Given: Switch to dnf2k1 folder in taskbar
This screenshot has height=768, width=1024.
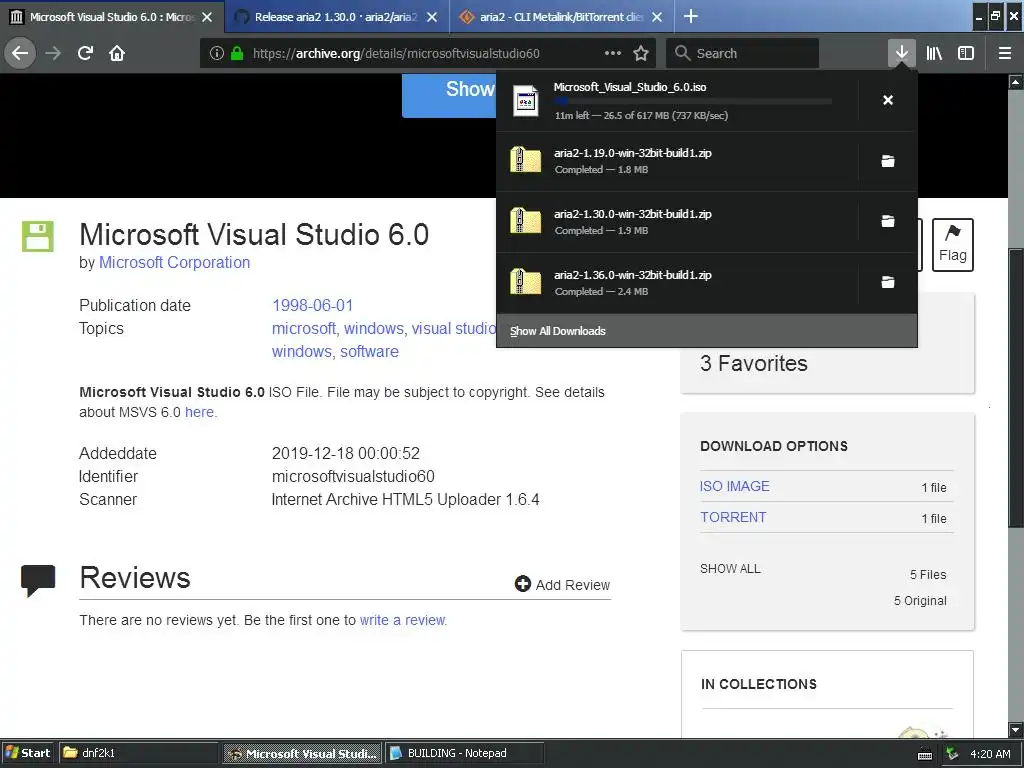Looking at the screenshot, I should pyautogui.click(x=138, y=753).
